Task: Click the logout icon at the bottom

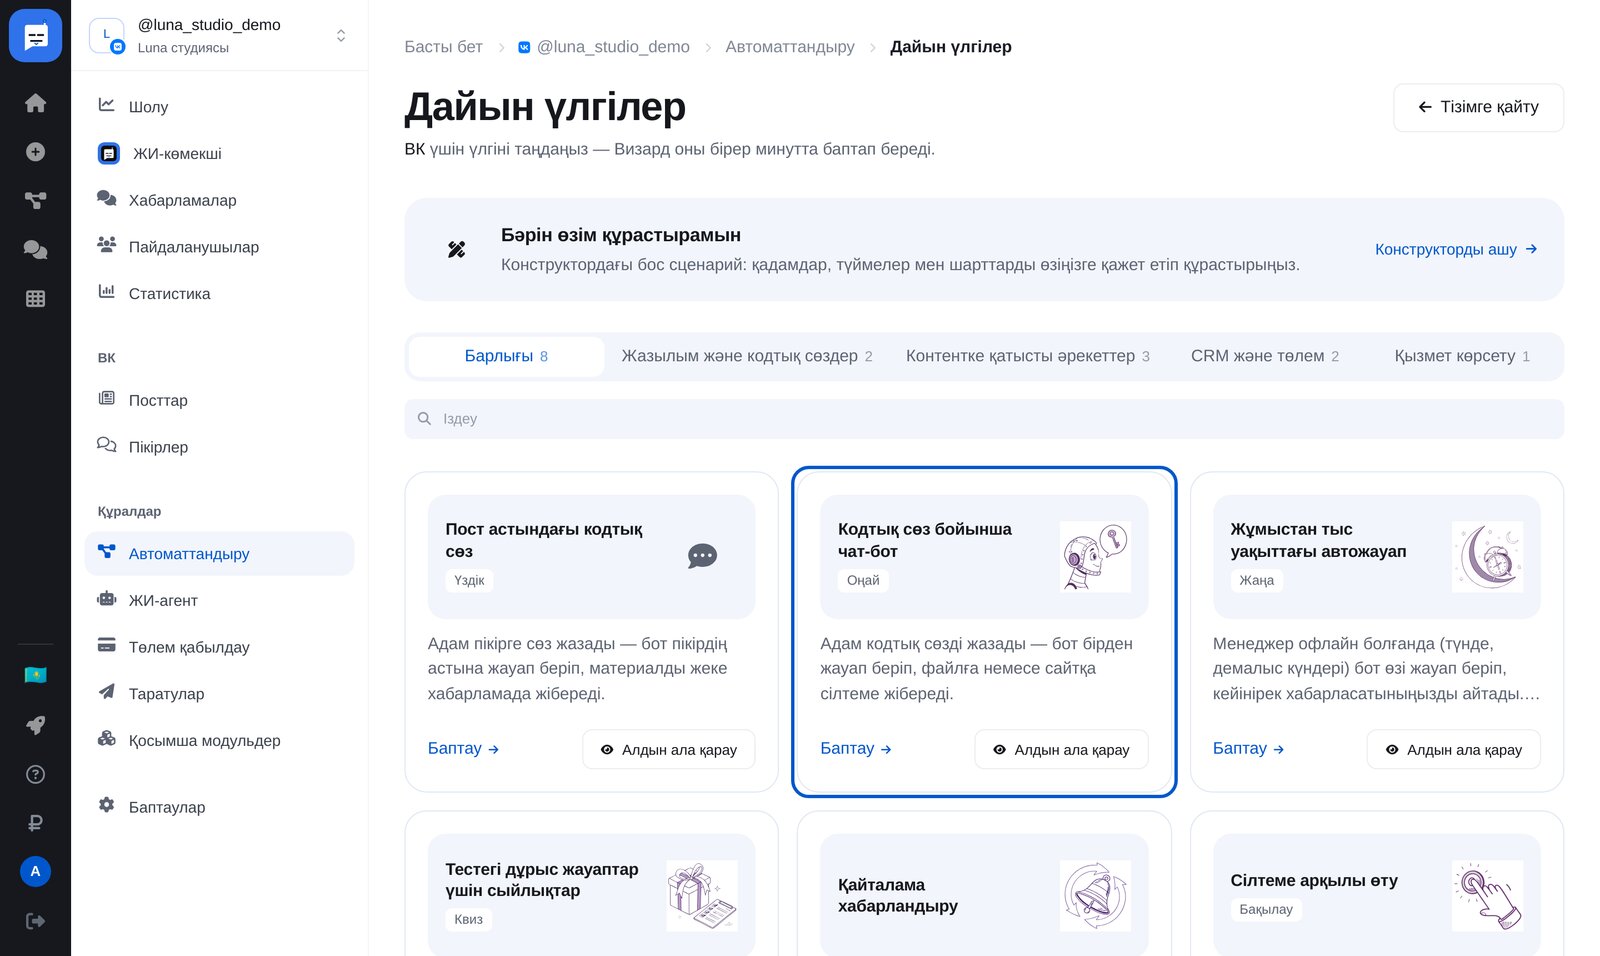Action: [x=35, y=921]
